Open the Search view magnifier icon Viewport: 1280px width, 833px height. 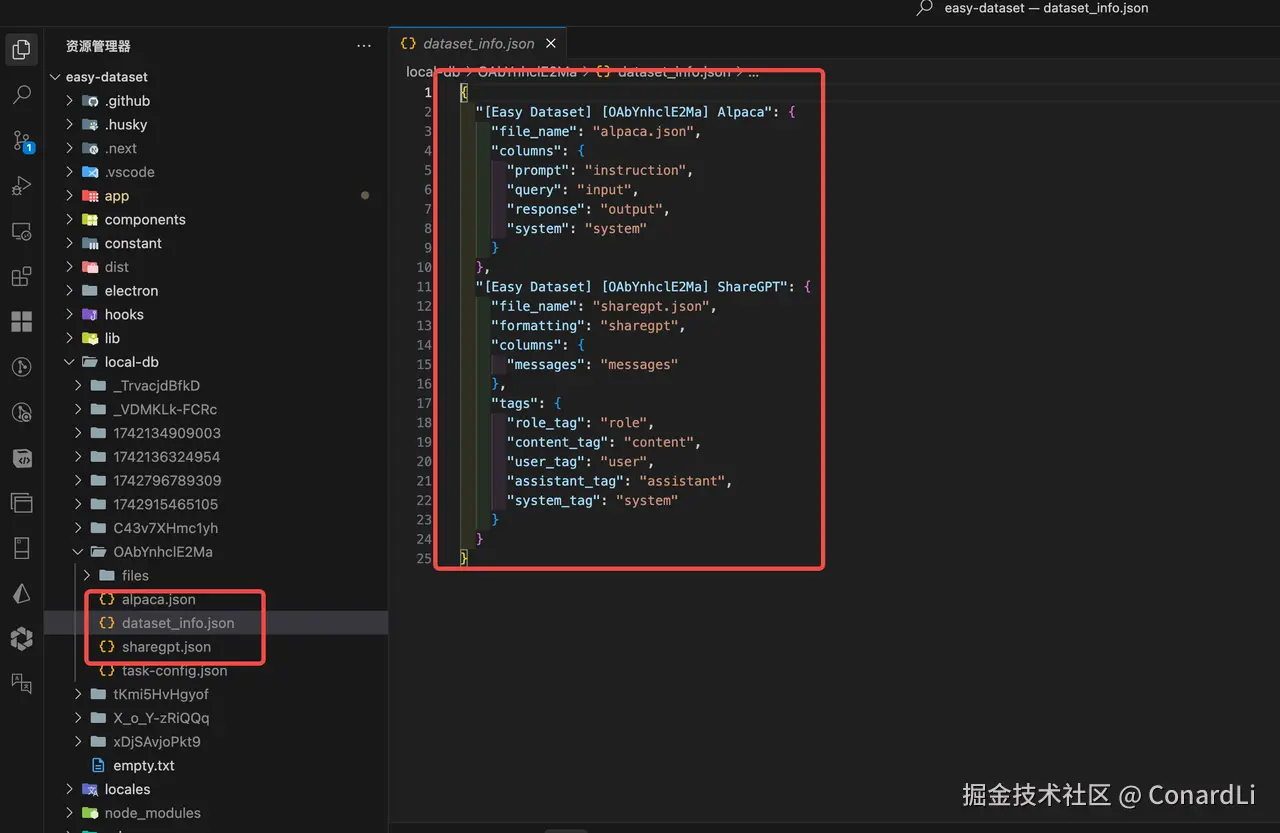click(21, 95)
